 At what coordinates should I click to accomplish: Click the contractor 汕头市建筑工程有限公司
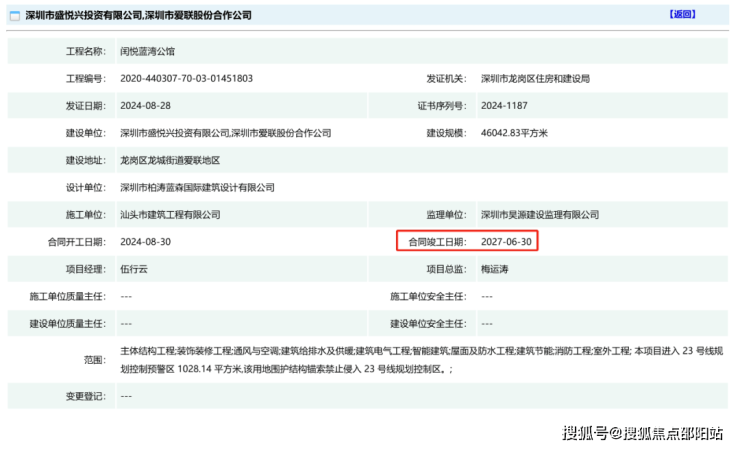170,214
